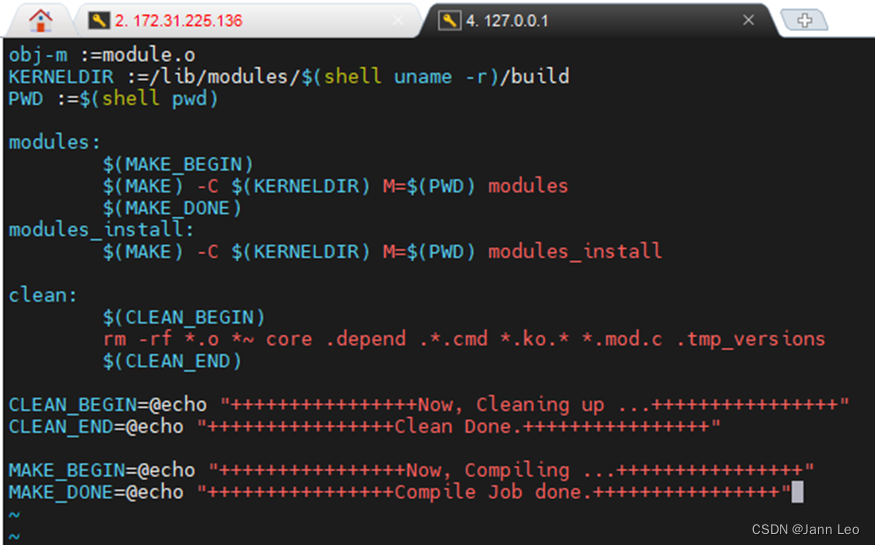Click the 'MAKE_BEGIN=@echo' variable definition
875x545 pixels.
102,470
